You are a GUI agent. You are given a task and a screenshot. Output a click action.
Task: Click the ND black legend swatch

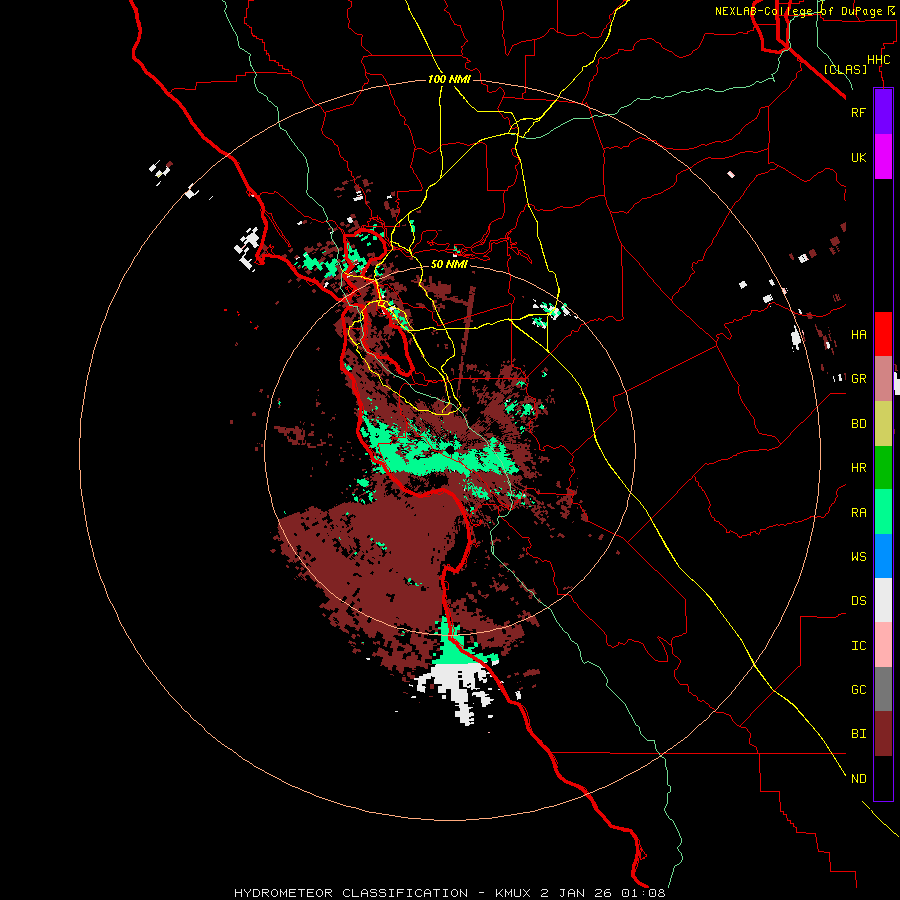tap(883, 778)
